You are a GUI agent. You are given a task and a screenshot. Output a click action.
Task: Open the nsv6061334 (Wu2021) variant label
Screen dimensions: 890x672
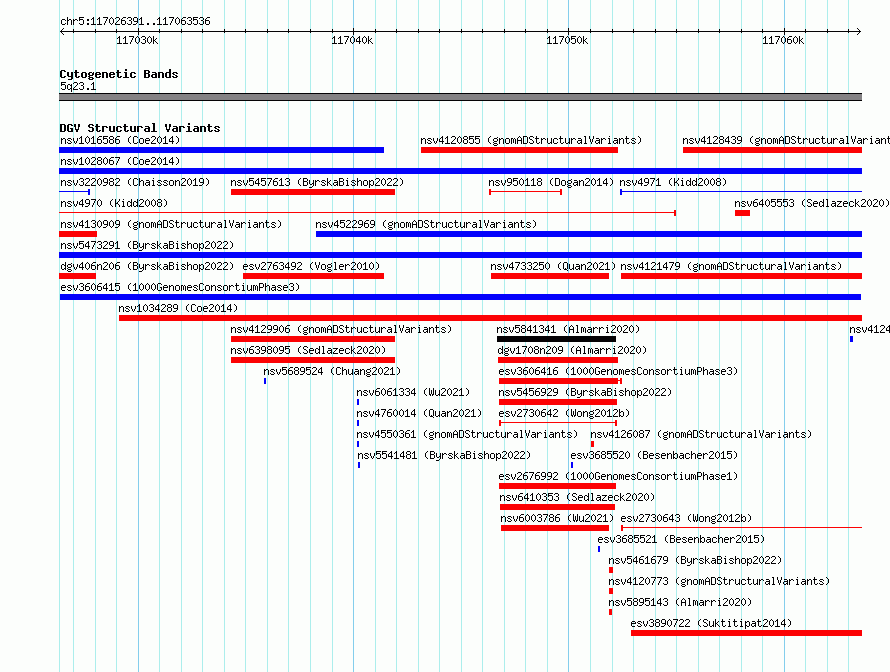pos(413,392)
